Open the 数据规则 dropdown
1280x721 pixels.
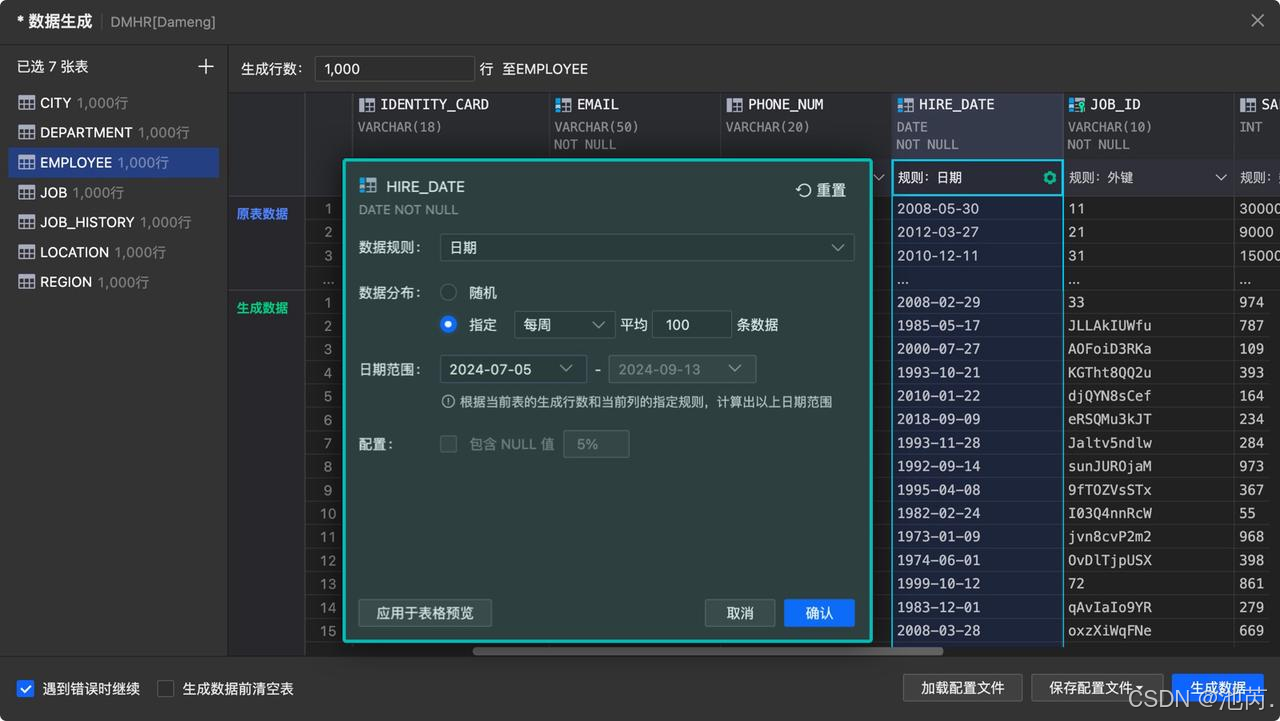[647, 247]
